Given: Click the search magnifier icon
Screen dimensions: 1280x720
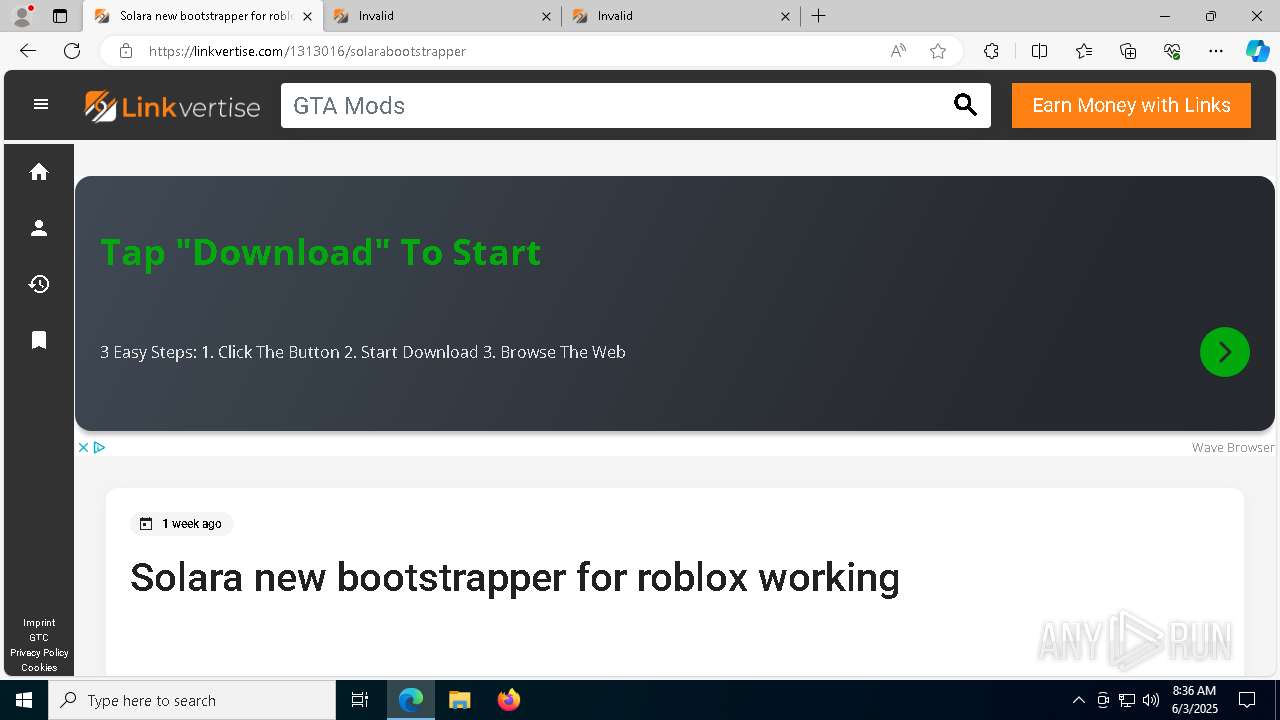Looking at the screenshot, I should click(965, 105).
